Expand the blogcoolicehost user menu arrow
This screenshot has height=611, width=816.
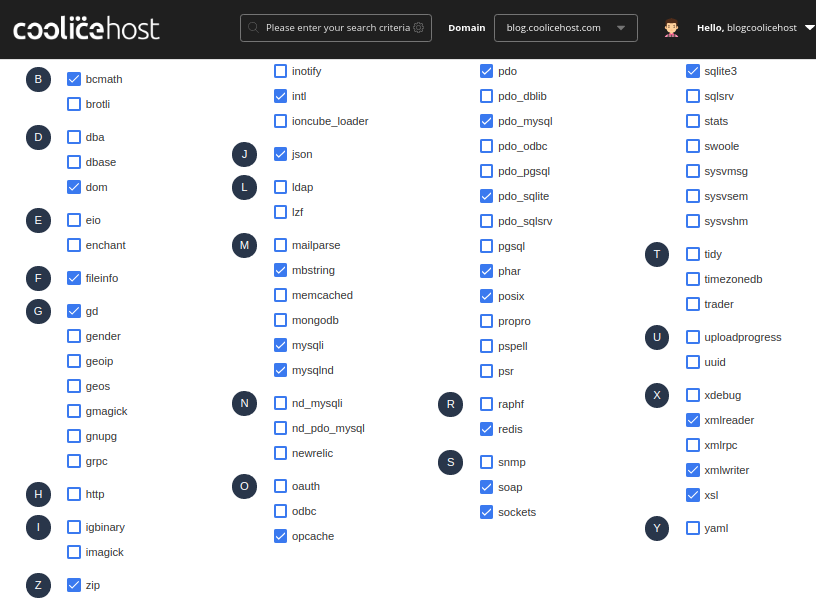809,28
